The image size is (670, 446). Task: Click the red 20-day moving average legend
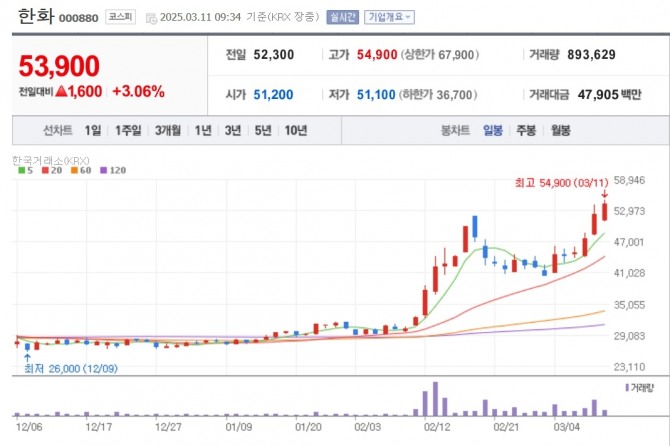click(45, 170)
